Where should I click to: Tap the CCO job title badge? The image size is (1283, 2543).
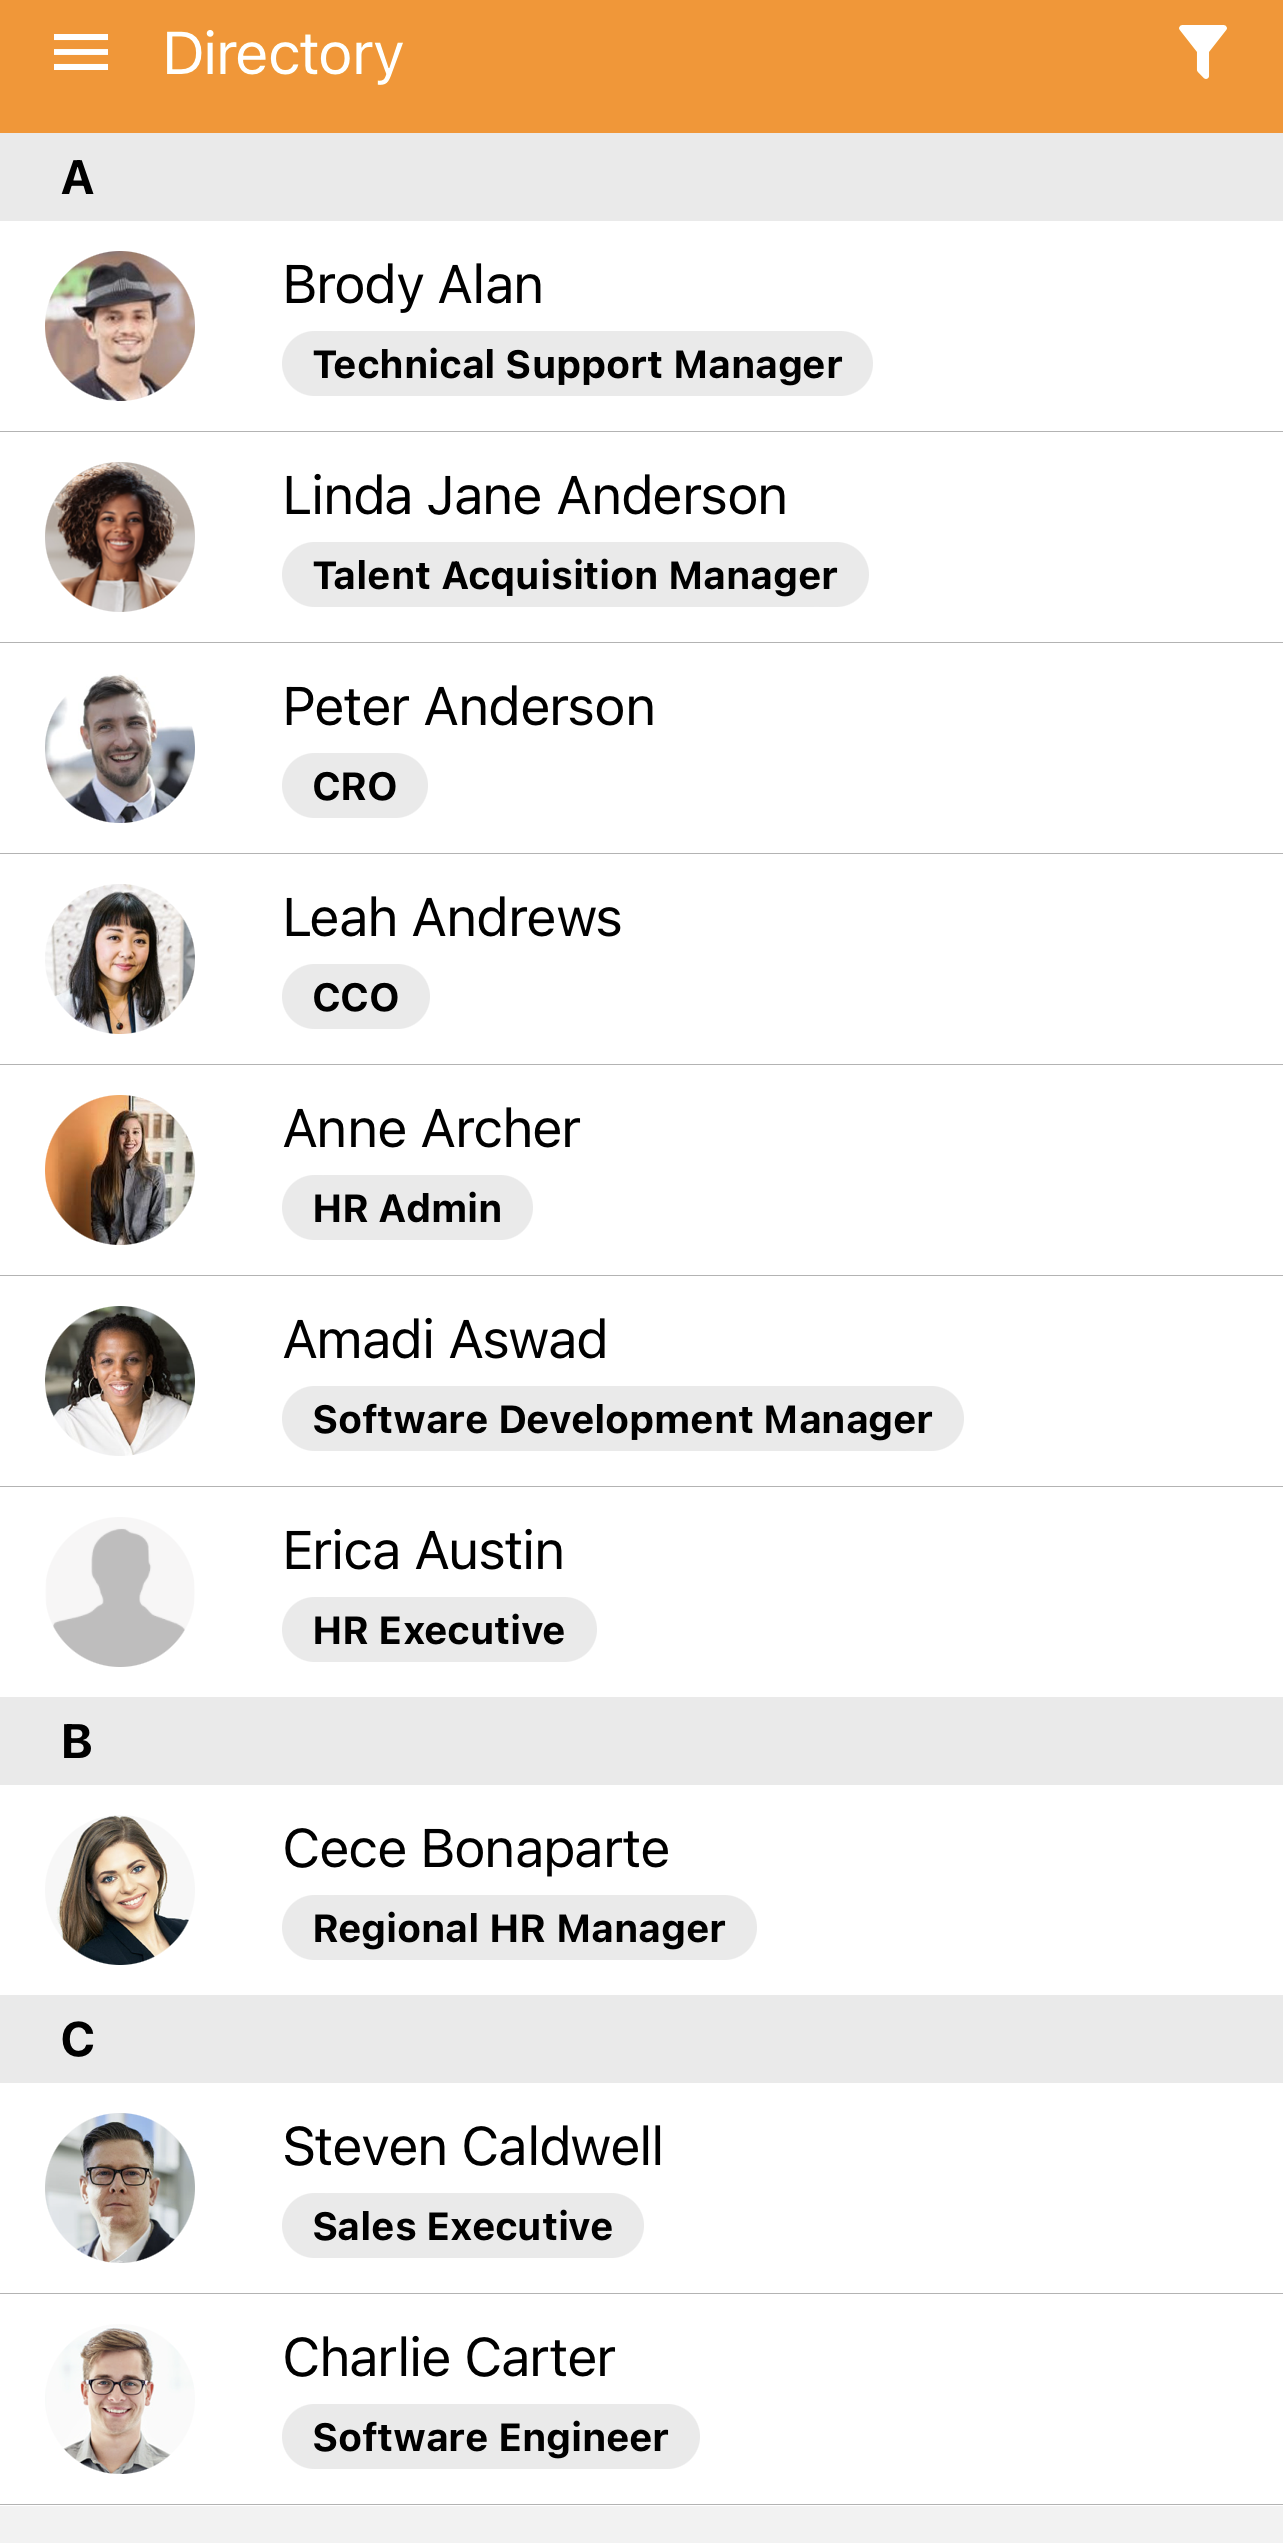pos(356,998)
